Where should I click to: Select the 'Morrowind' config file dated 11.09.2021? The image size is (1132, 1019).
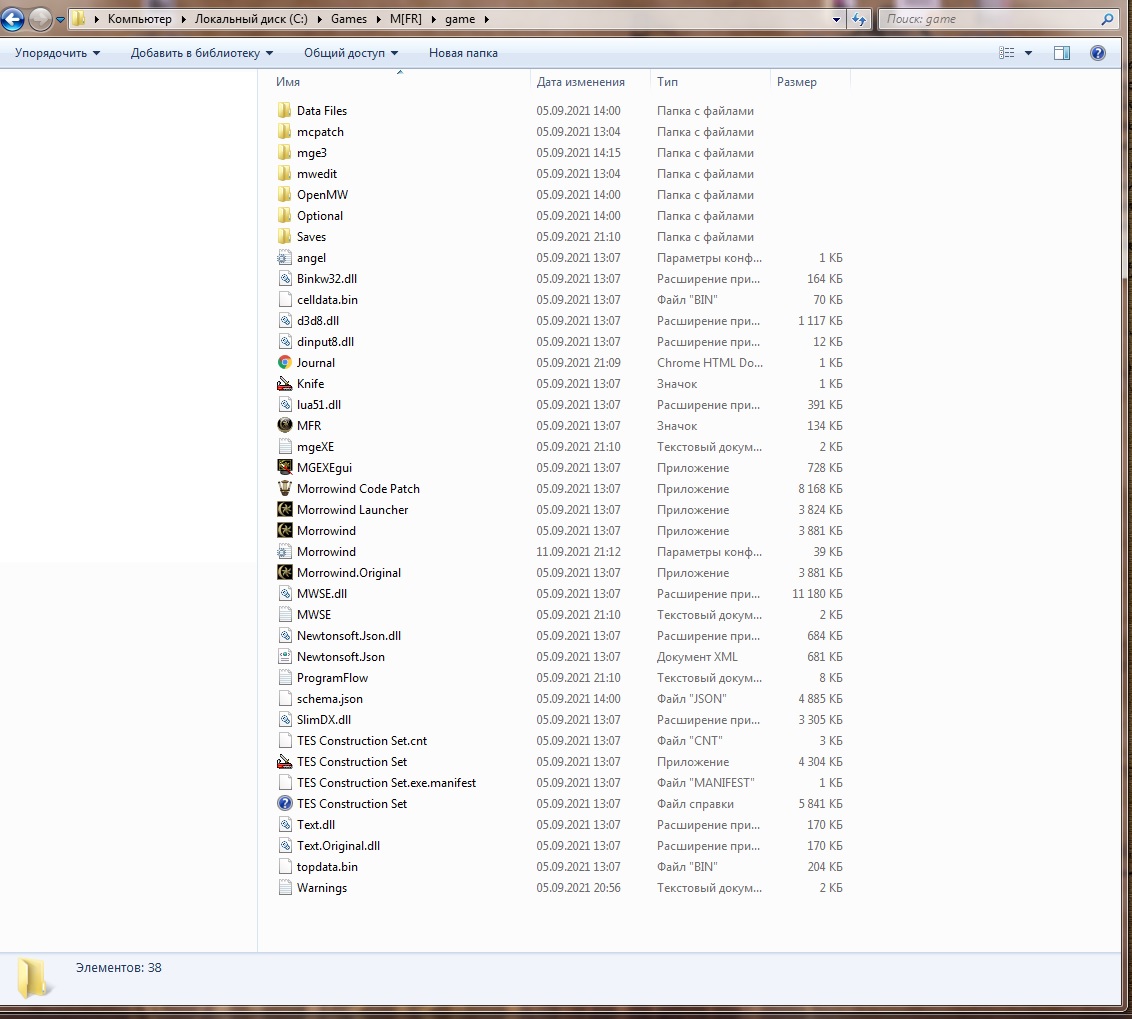(x=326, y=552)
